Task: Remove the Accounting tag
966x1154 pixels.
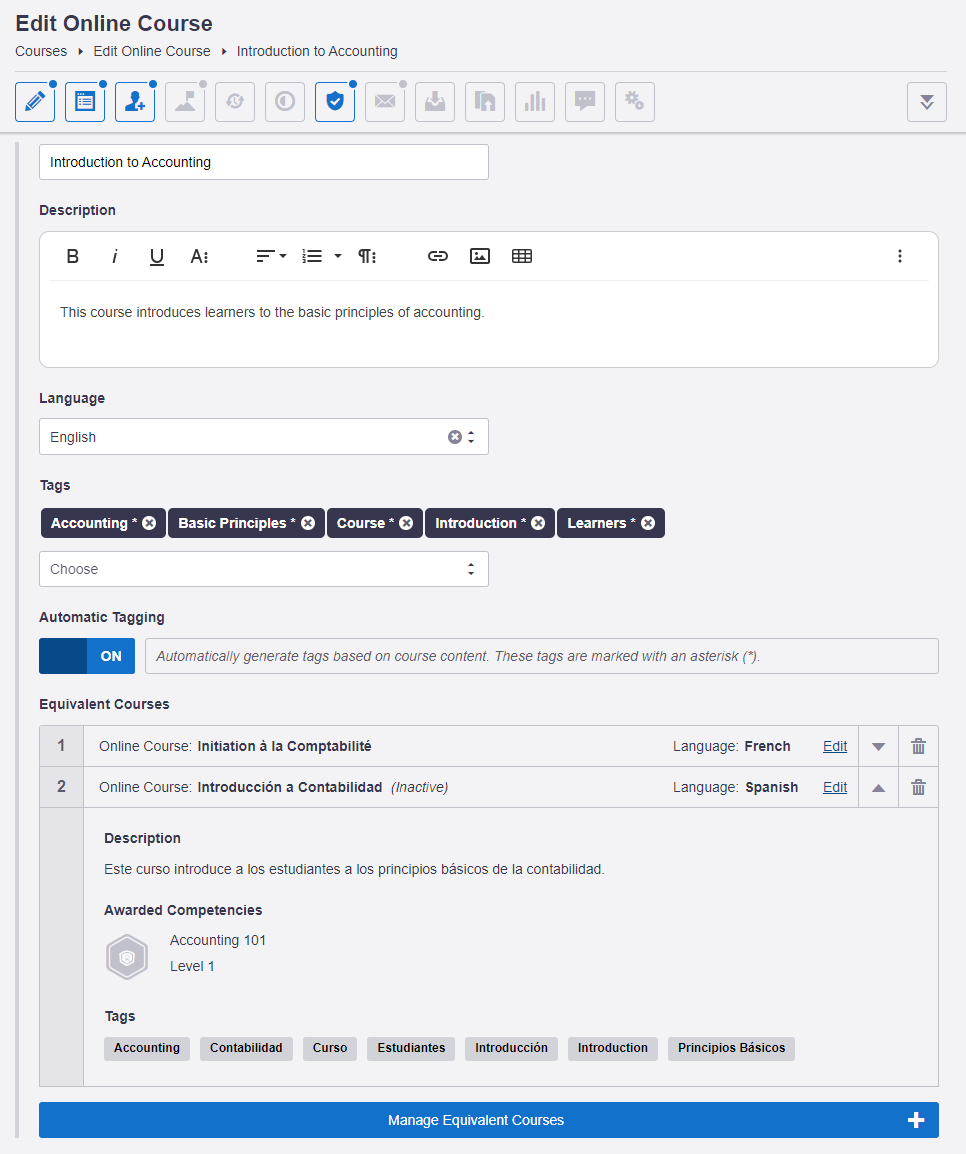Action: pyautogui.click(x=147, y=522)
